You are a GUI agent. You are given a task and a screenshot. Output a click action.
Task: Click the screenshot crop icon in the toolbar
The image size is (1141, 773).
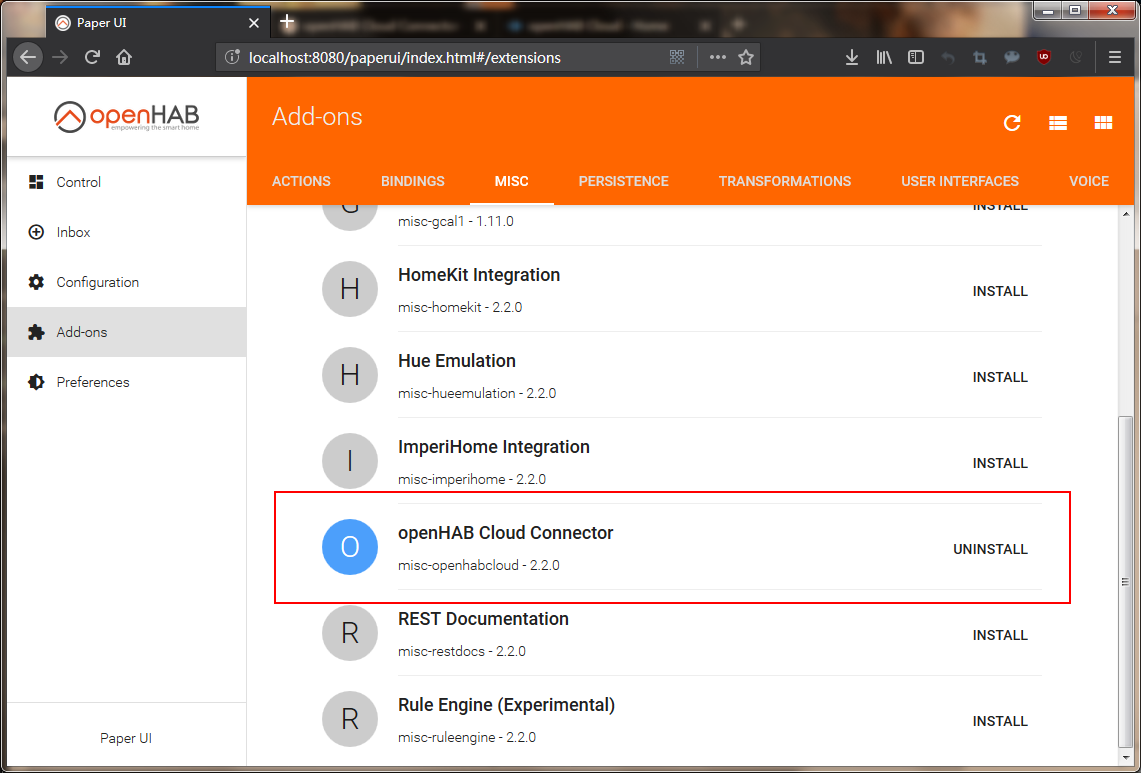980,58
